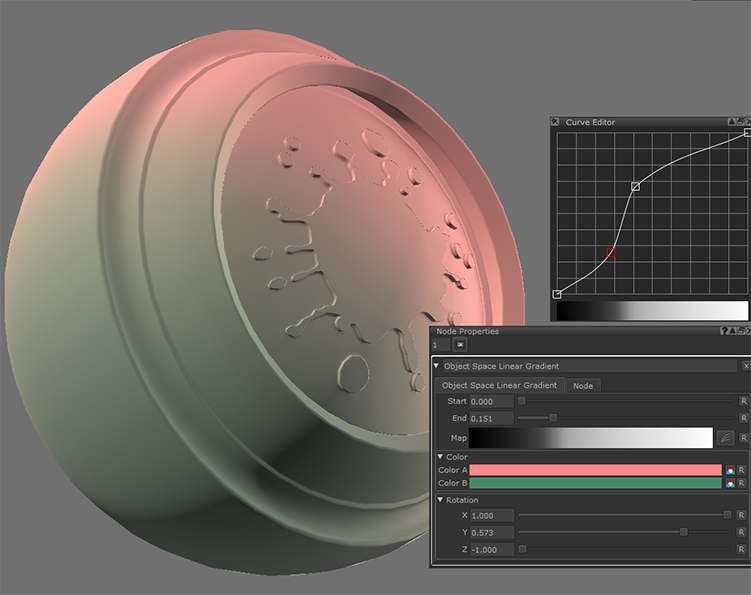Open the curve editor from Map row
Screen dimensions: 751x595
pos(725,437)
